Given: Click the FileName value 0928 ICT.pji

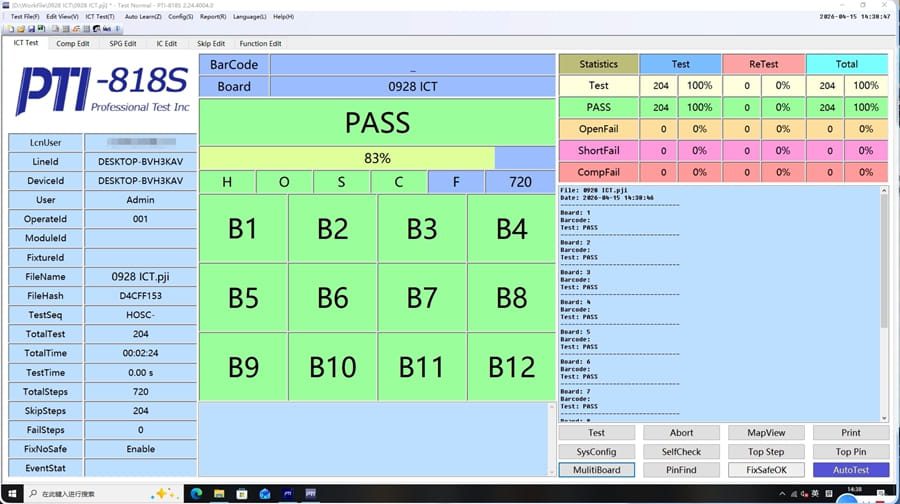Looking at the screenshot, I should pos(141,277).
